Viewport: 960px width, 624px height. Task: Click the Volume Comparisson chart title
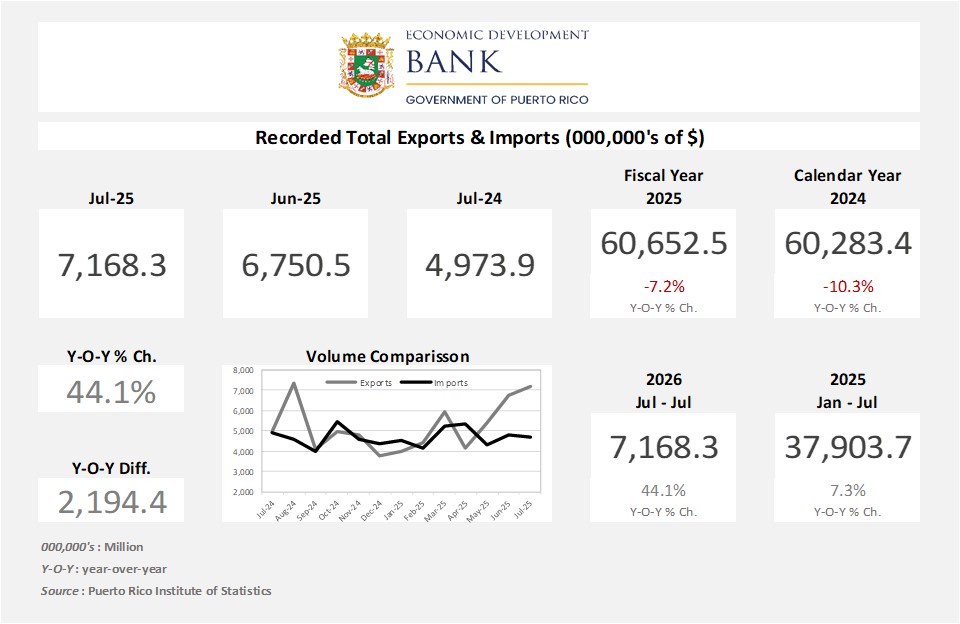387,356
